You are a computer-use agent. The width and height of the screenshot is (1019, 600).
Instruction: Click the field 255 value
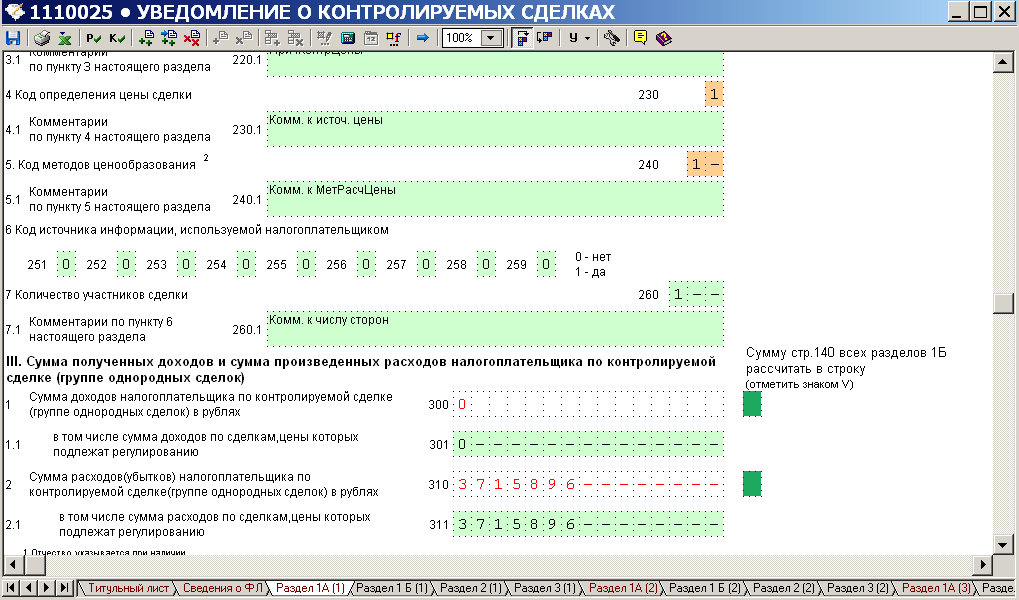point(306,265)
